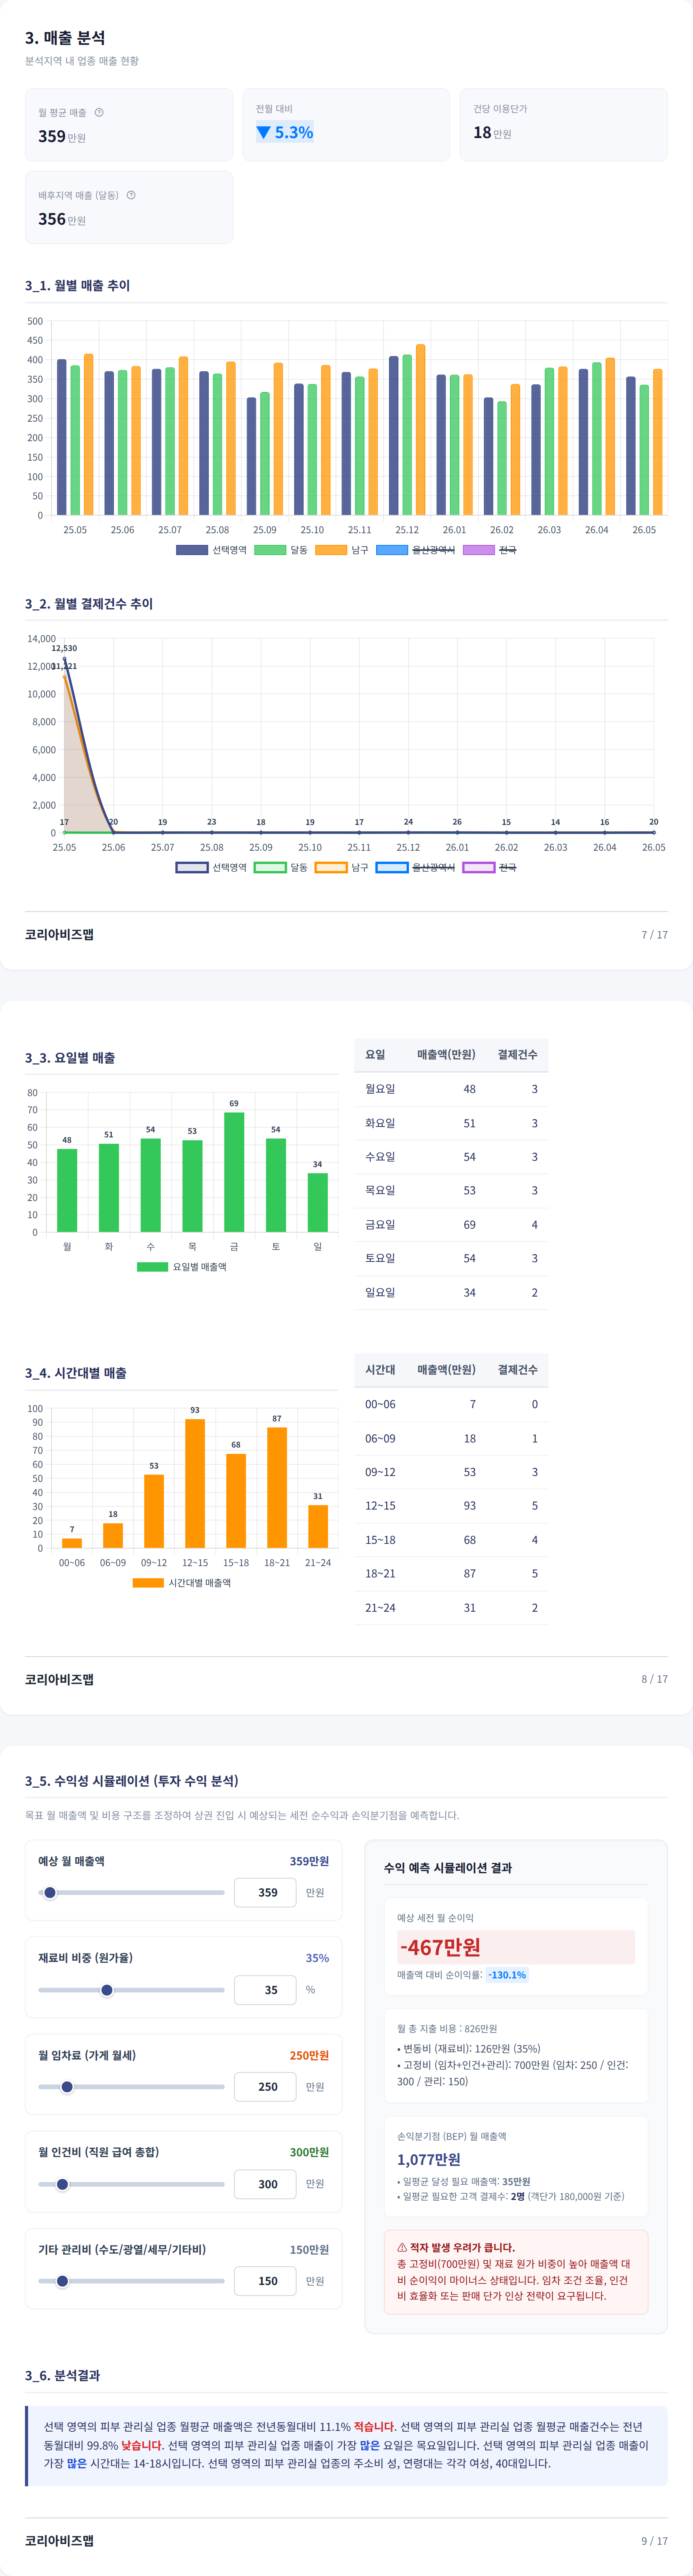Toggle 달동 legend in 월별 매출 추이 chart
This screenshot has height=2576, width=693.
[281, 550]
